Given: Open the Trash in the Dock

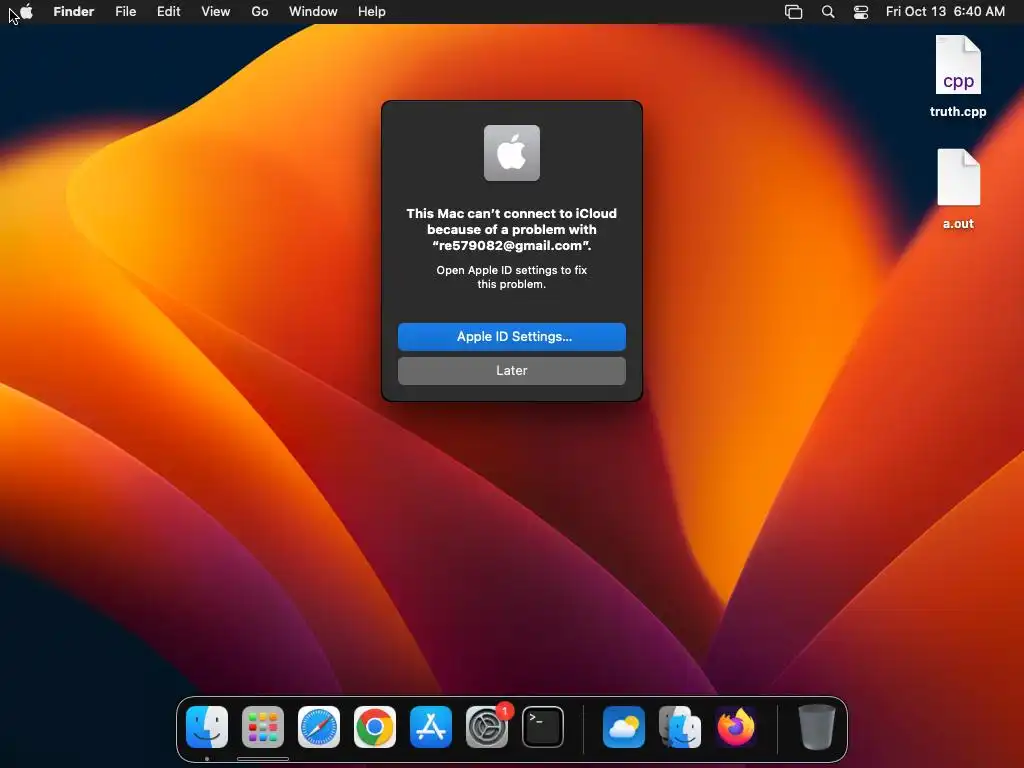Looking at the screenshot, I should (x=816, y=727).
